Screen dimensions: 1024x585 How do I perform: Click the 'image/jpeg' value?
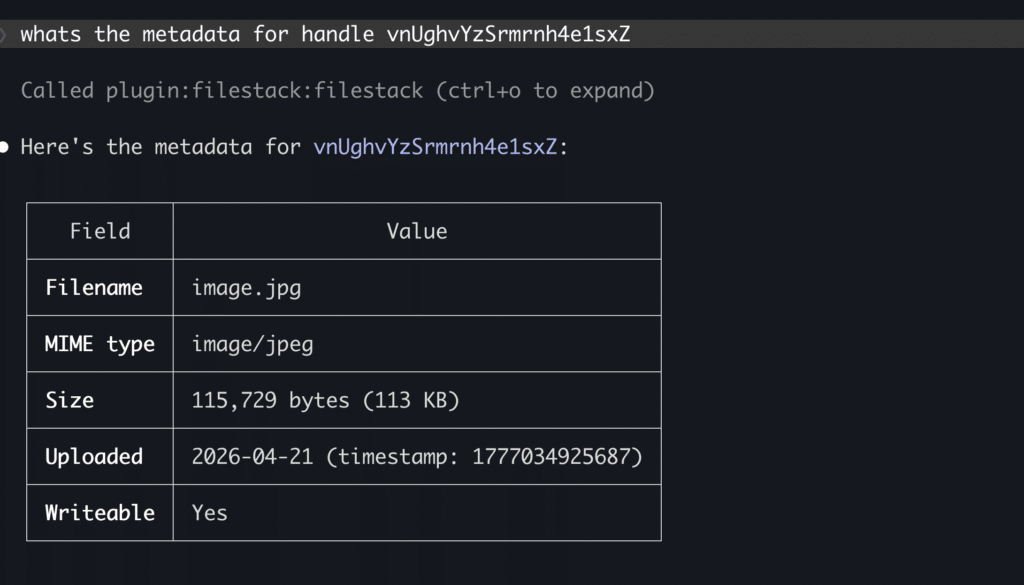(252, 344)
